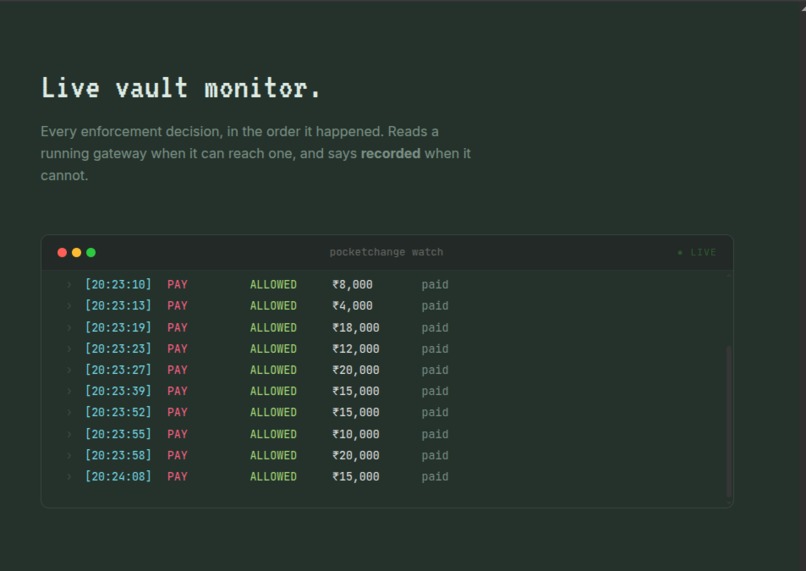Click the ₹10,000 amount
The height and width of the screenshot is (571, 806).
(356, 434)
